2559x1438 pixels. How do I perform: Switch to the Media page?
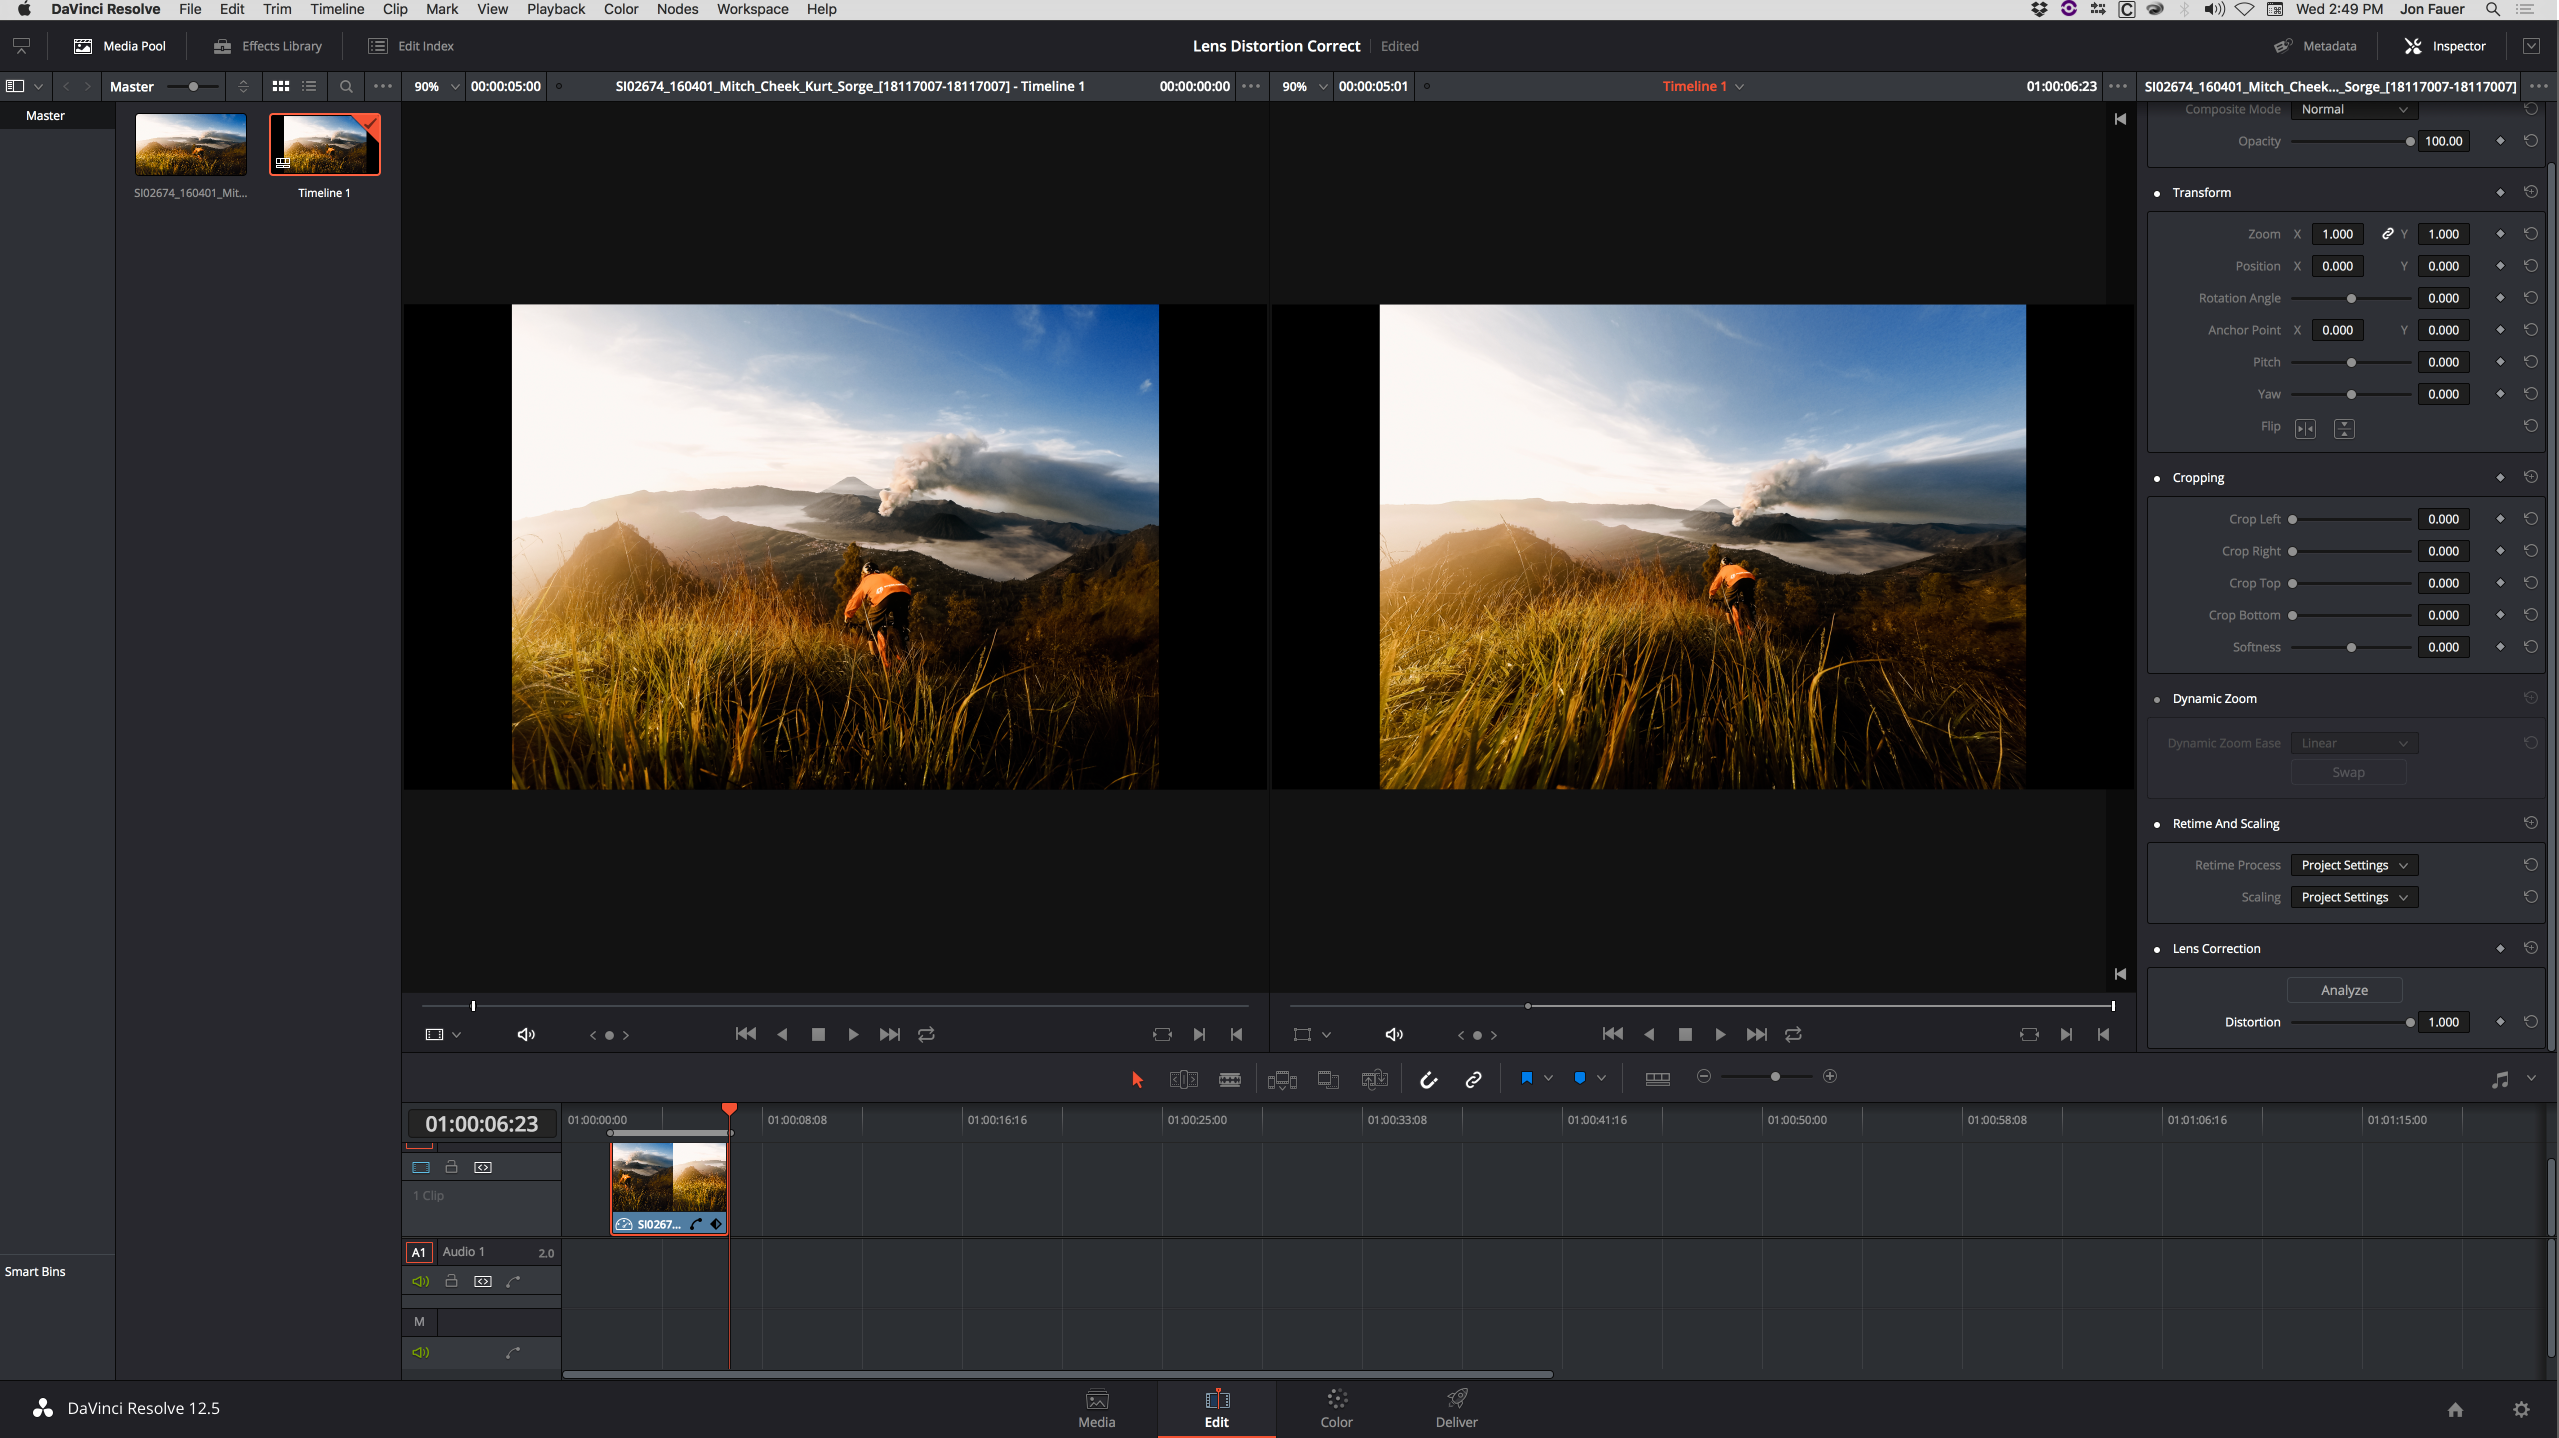pyautogui.click(x=1096, y=1408)
